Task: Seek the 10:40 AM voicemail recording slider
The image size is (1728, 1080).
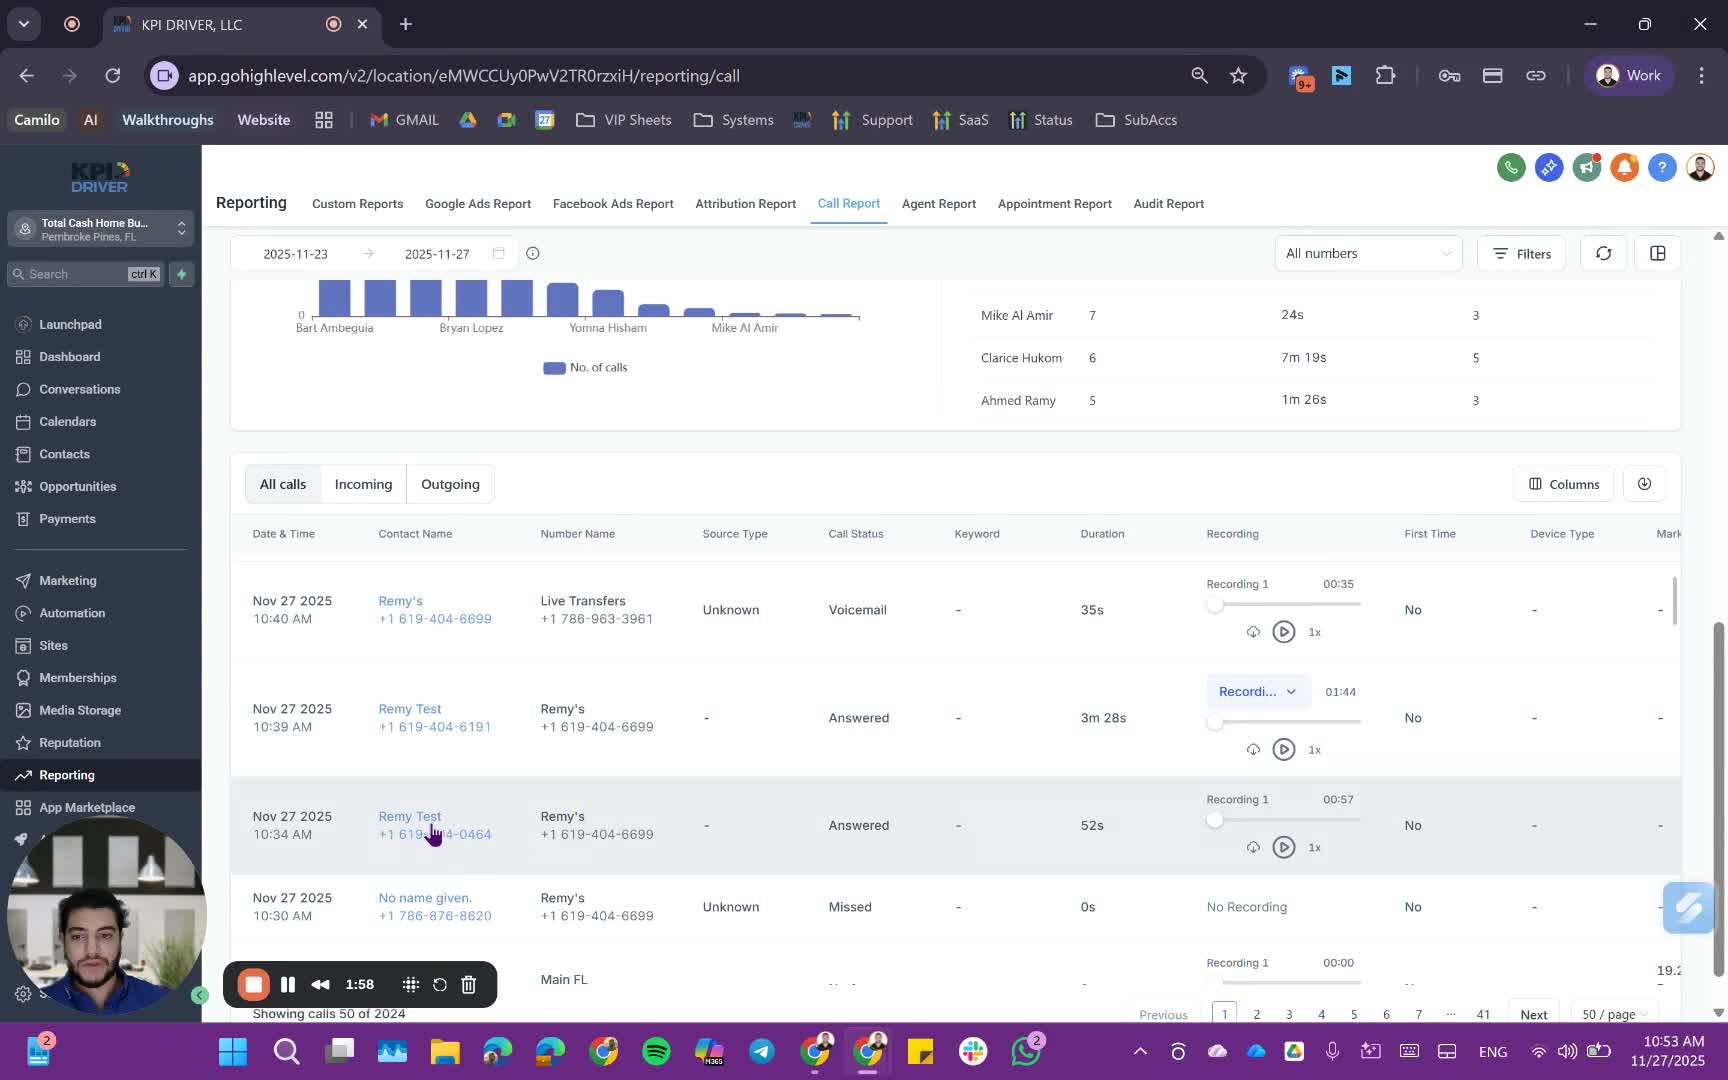Action: coord(1284,604)
